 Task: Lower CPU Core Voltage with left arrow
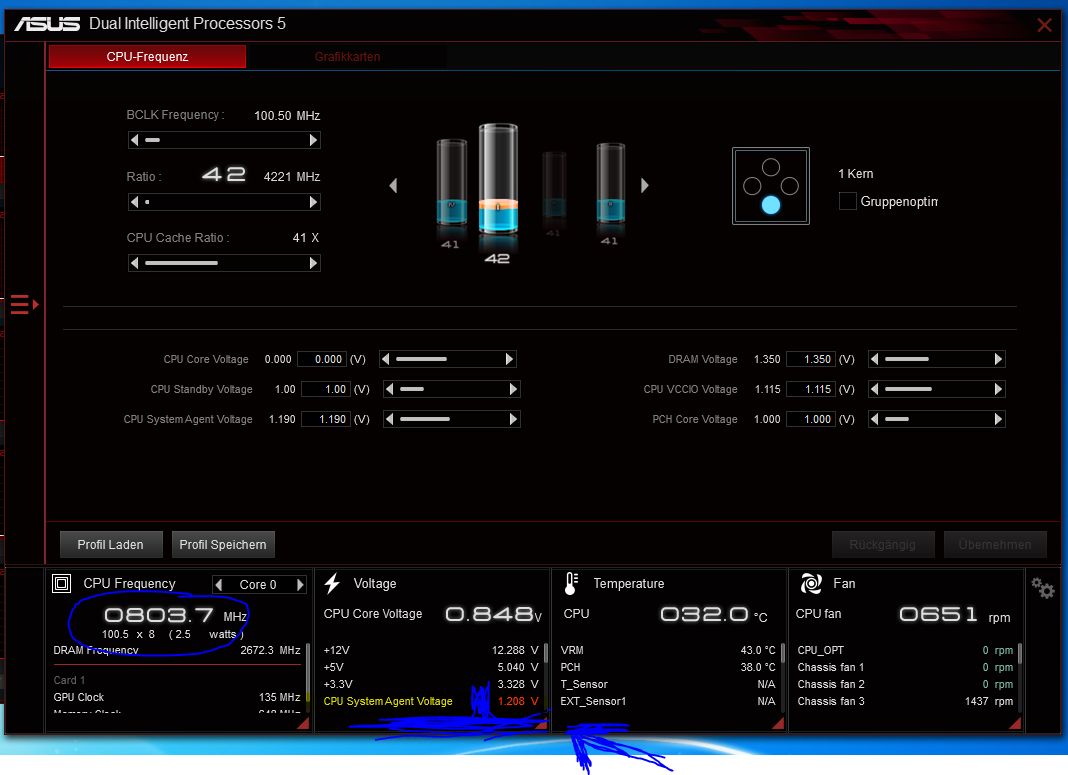386,359
